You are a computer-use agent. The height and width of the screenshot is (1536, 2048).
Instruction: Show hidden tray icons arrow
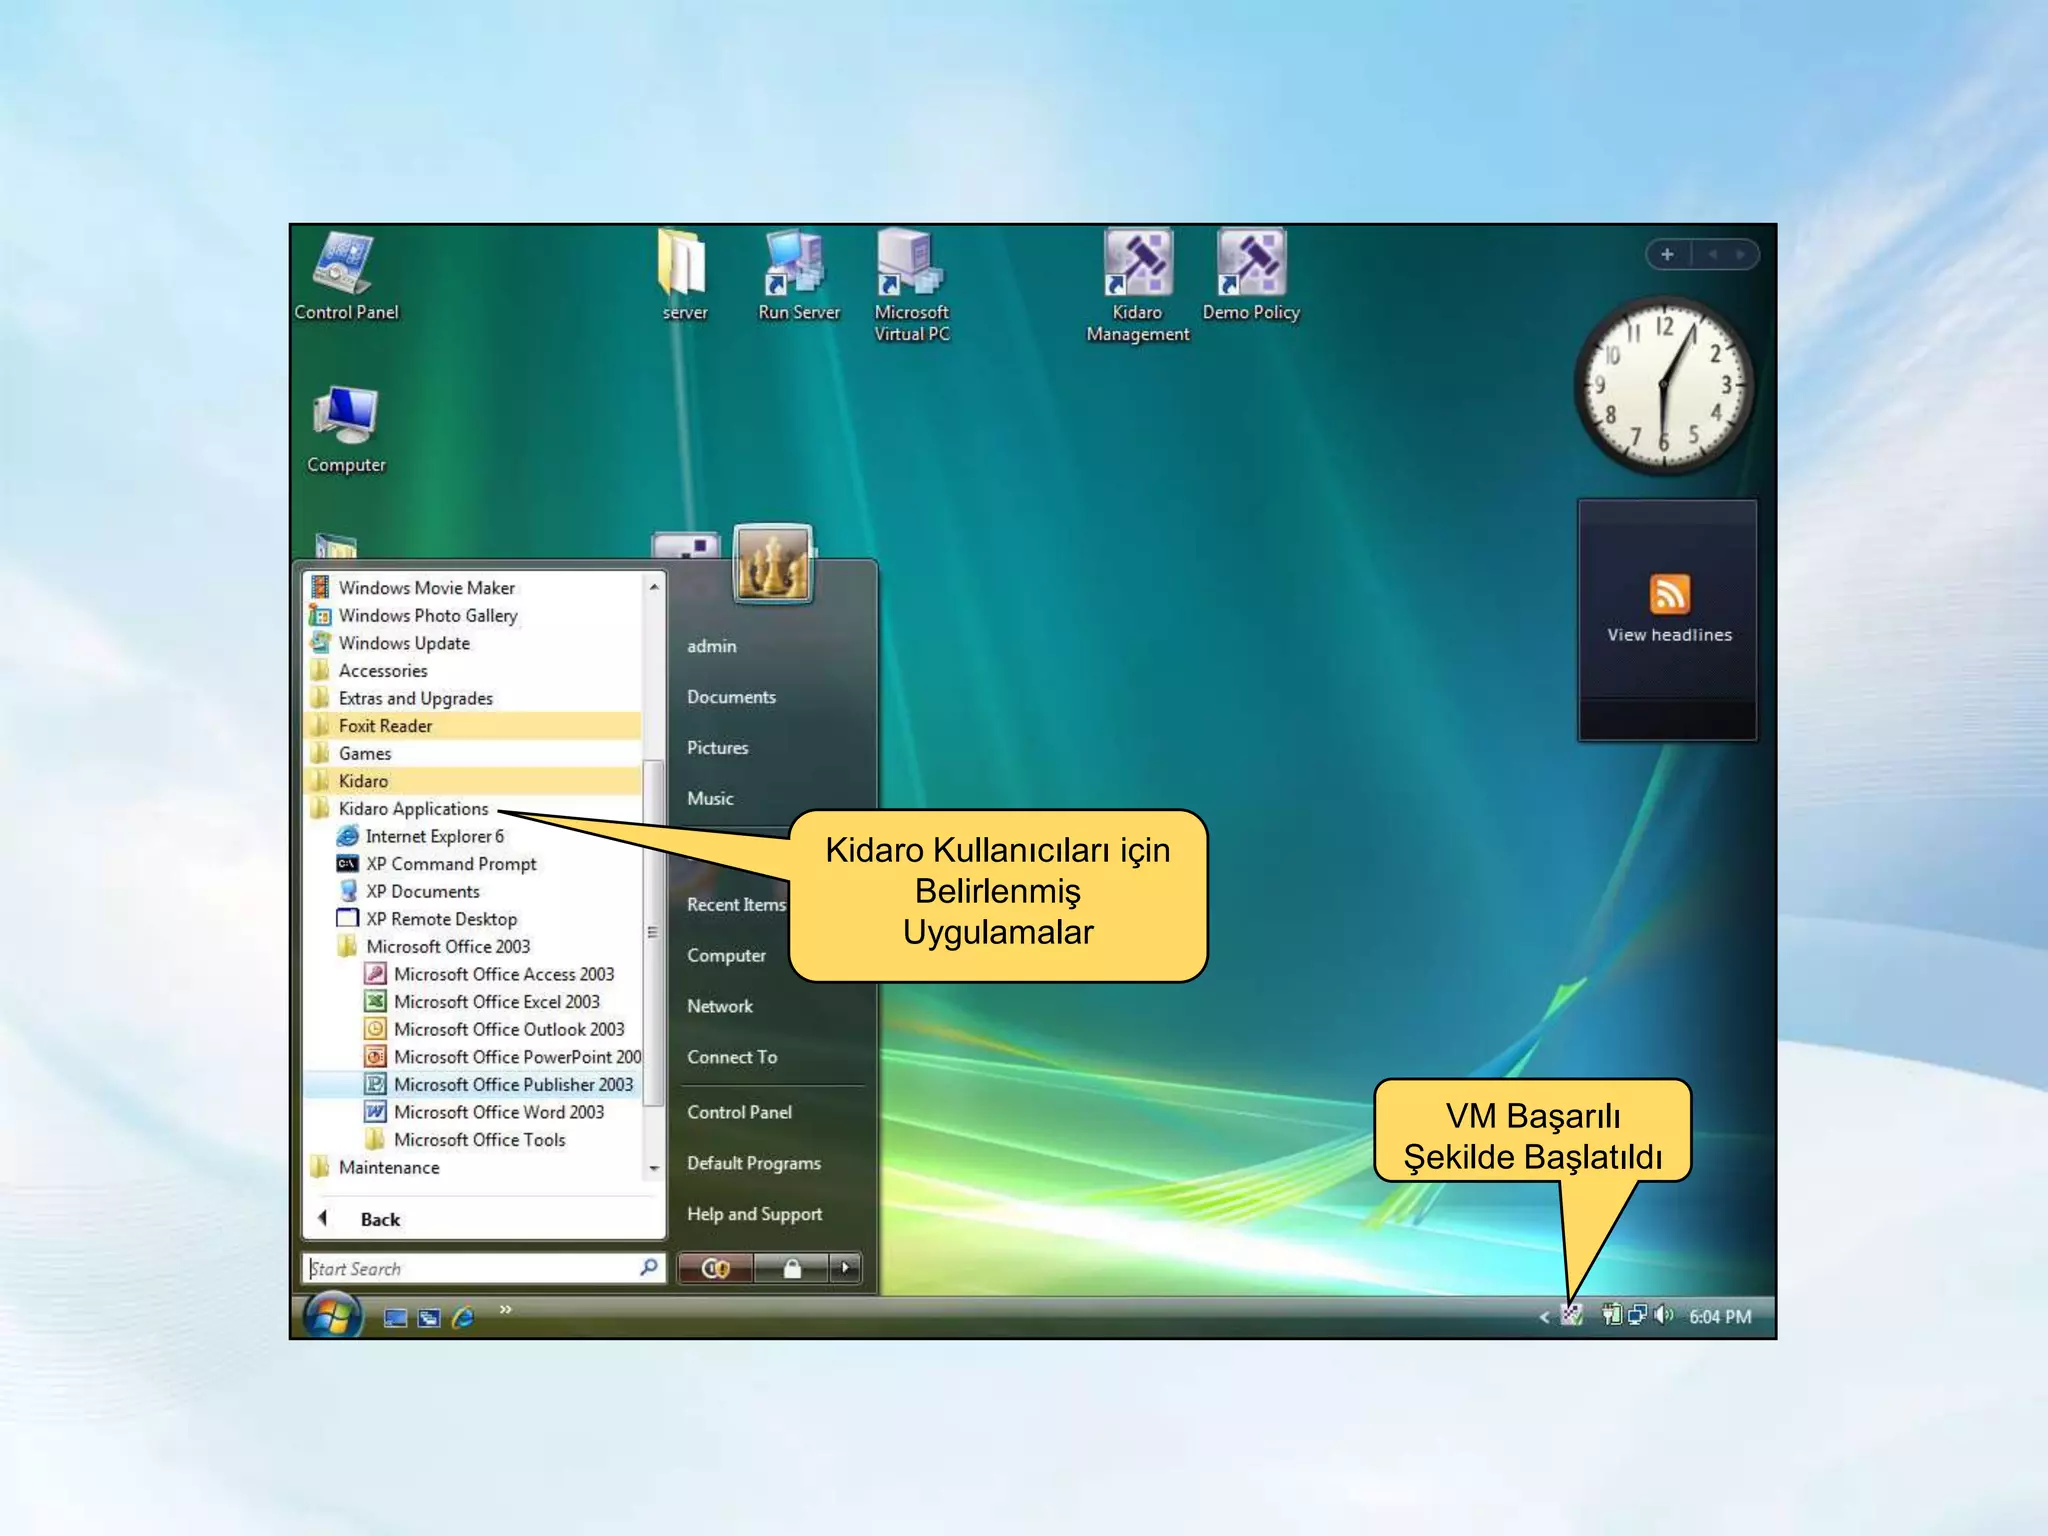[x=1544, y=1317]
